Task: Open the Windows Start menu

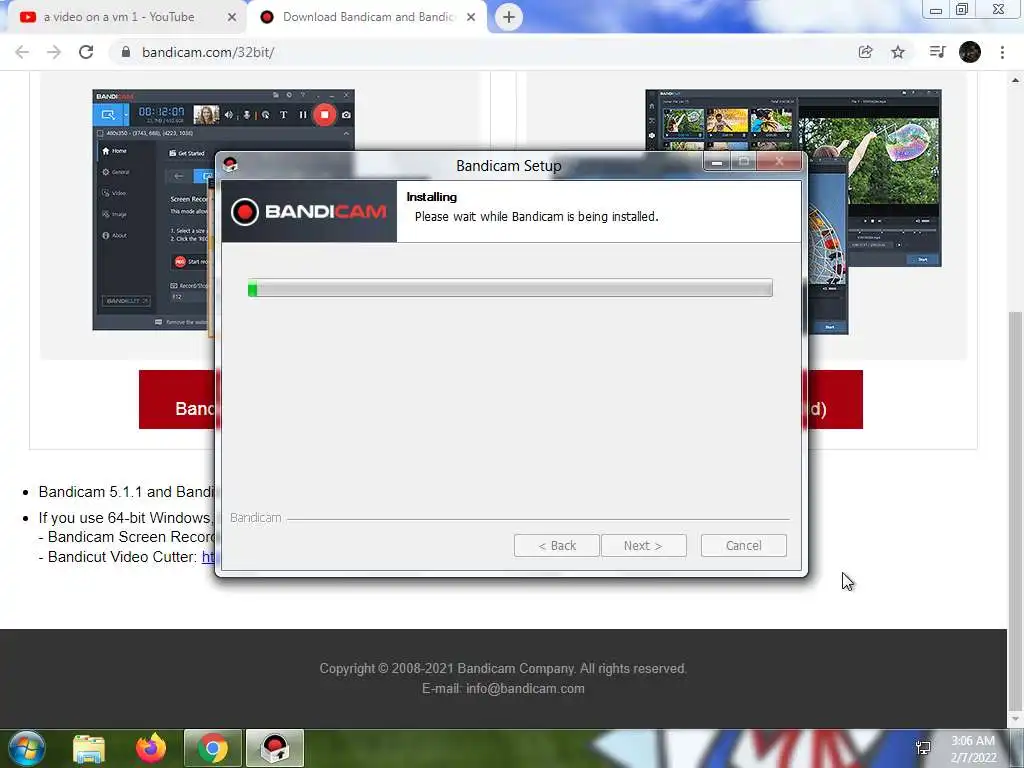Action: [27, 748]
